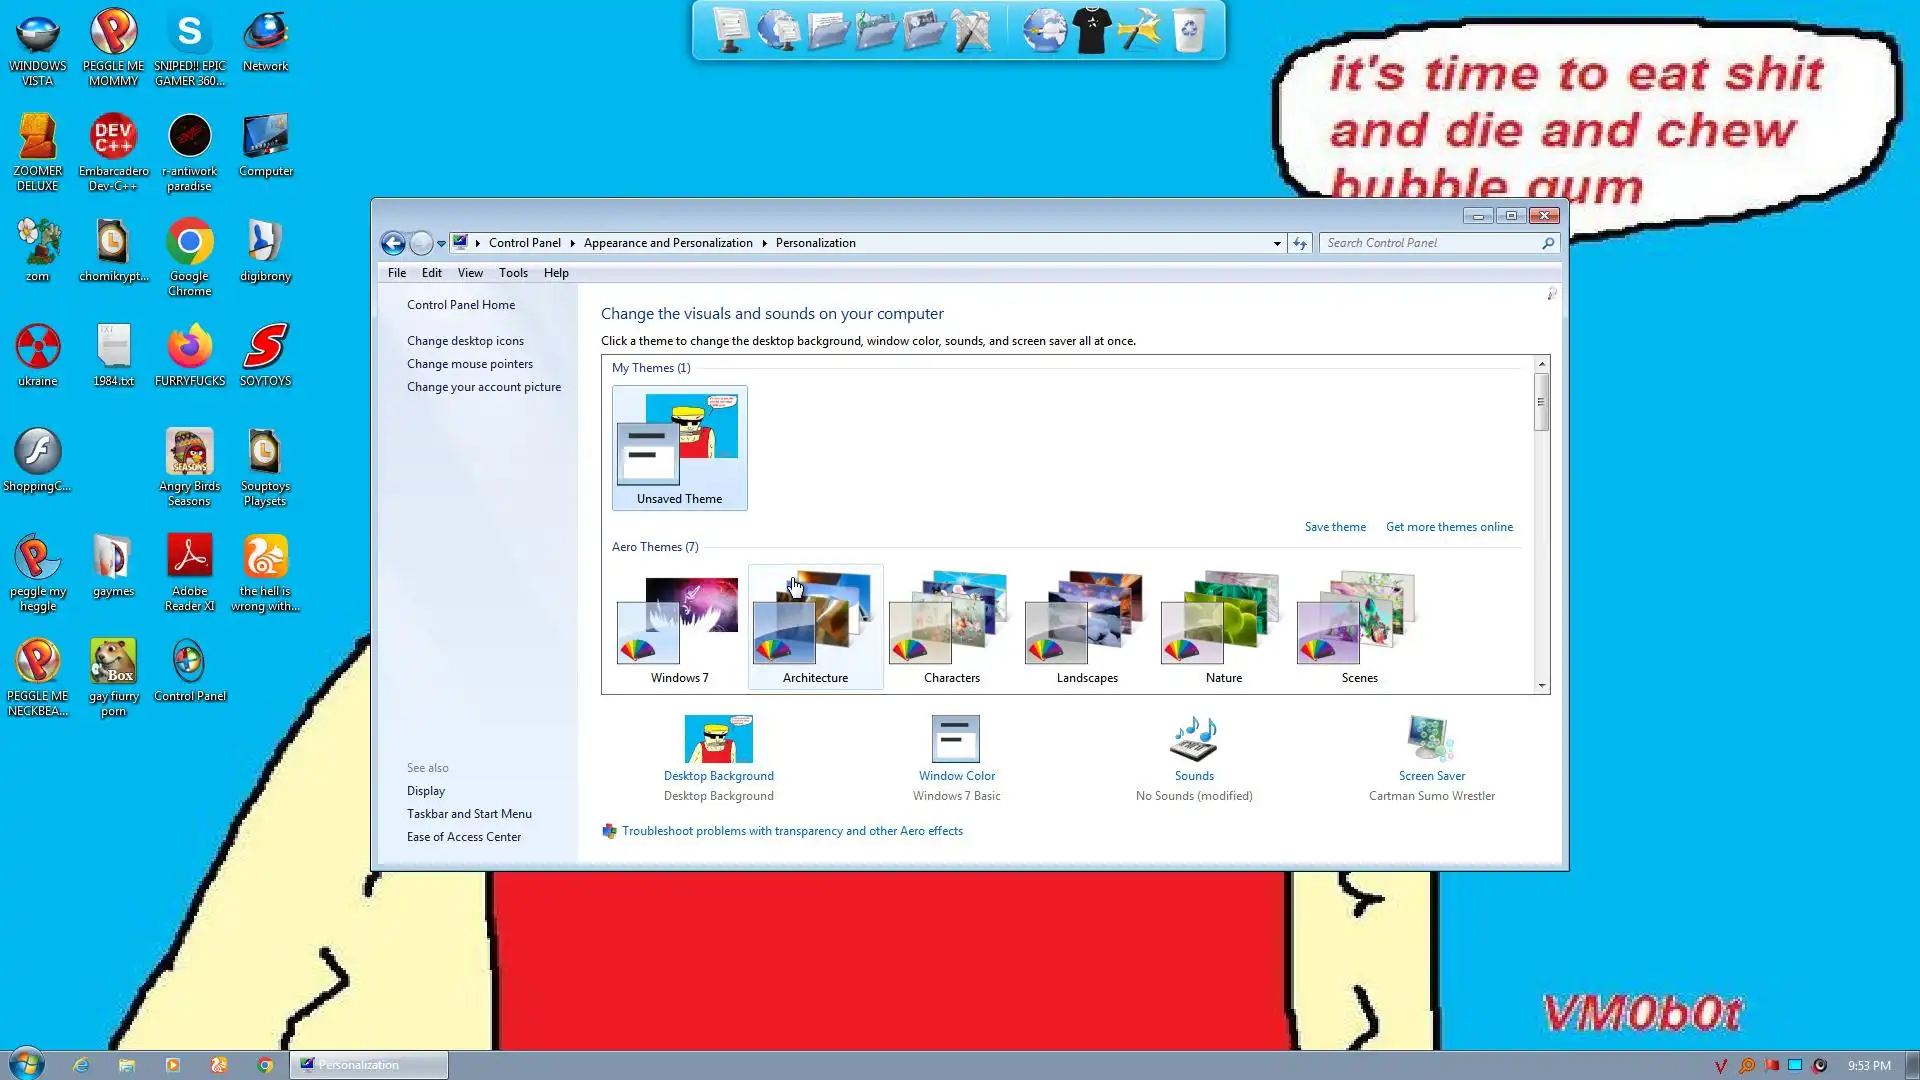The image size is (1920, 1080).
Task: Open the Desktop Background settings icon
Action: click(718, 739)
